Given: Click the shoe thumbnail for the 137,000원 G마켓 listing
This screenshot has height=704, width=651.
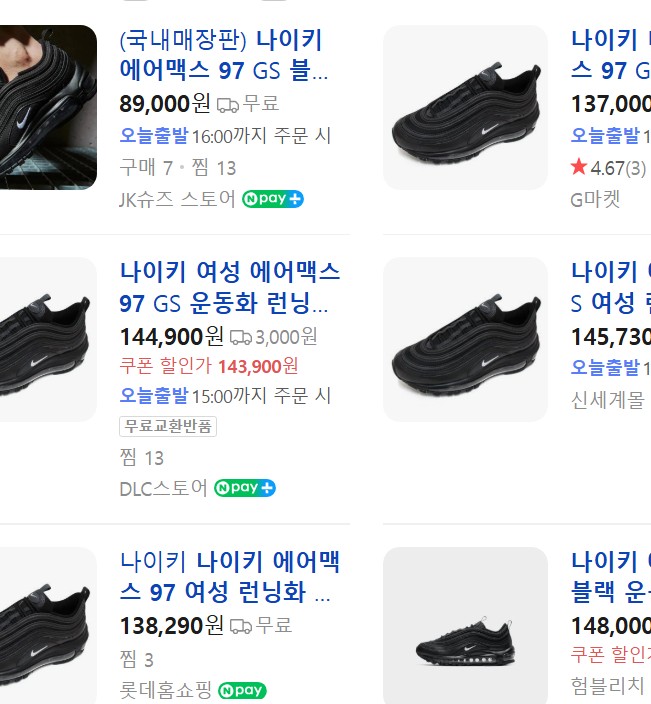Looking at the screenshot, I should point(466,108).
